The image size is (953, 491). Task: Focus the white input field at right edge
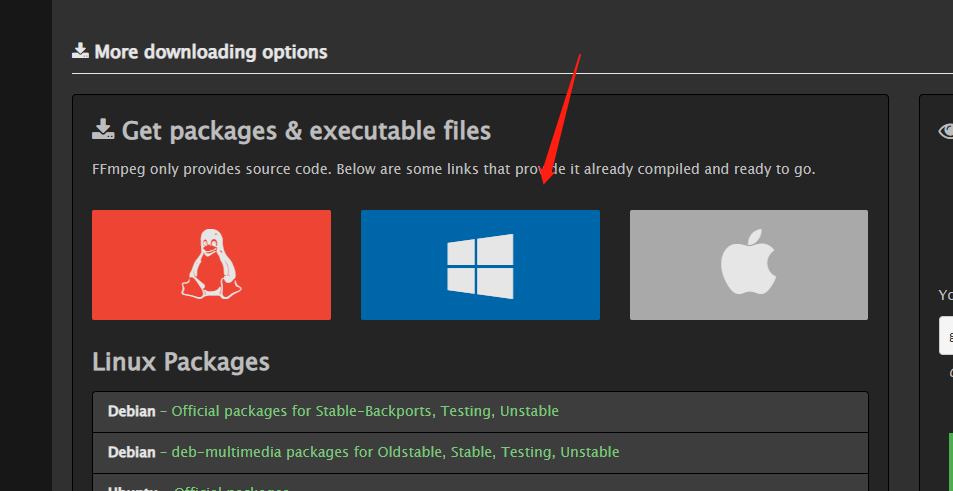coord(946,335)
